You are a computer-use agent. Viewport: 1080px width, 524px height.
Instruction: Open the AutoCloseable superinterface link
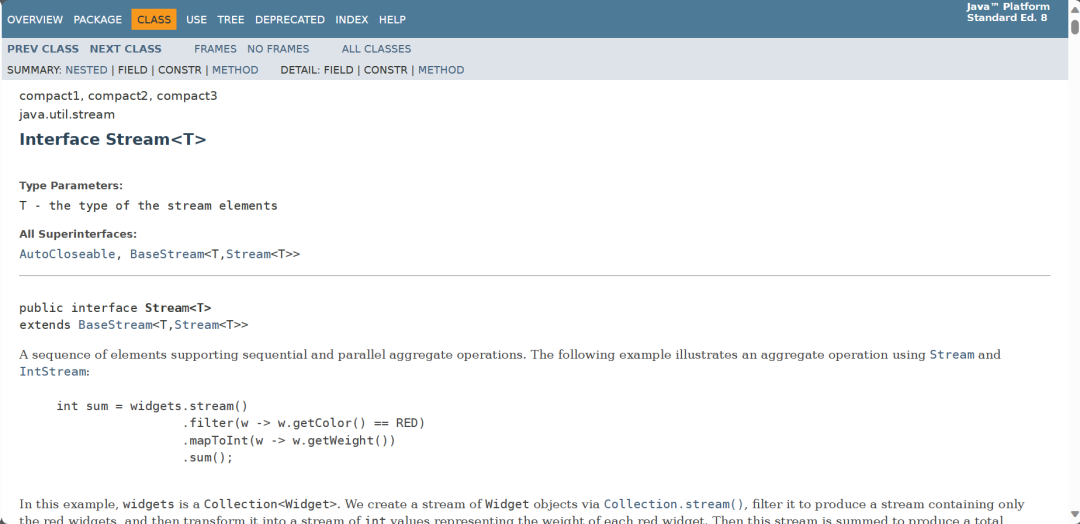(x=67, y=254)
